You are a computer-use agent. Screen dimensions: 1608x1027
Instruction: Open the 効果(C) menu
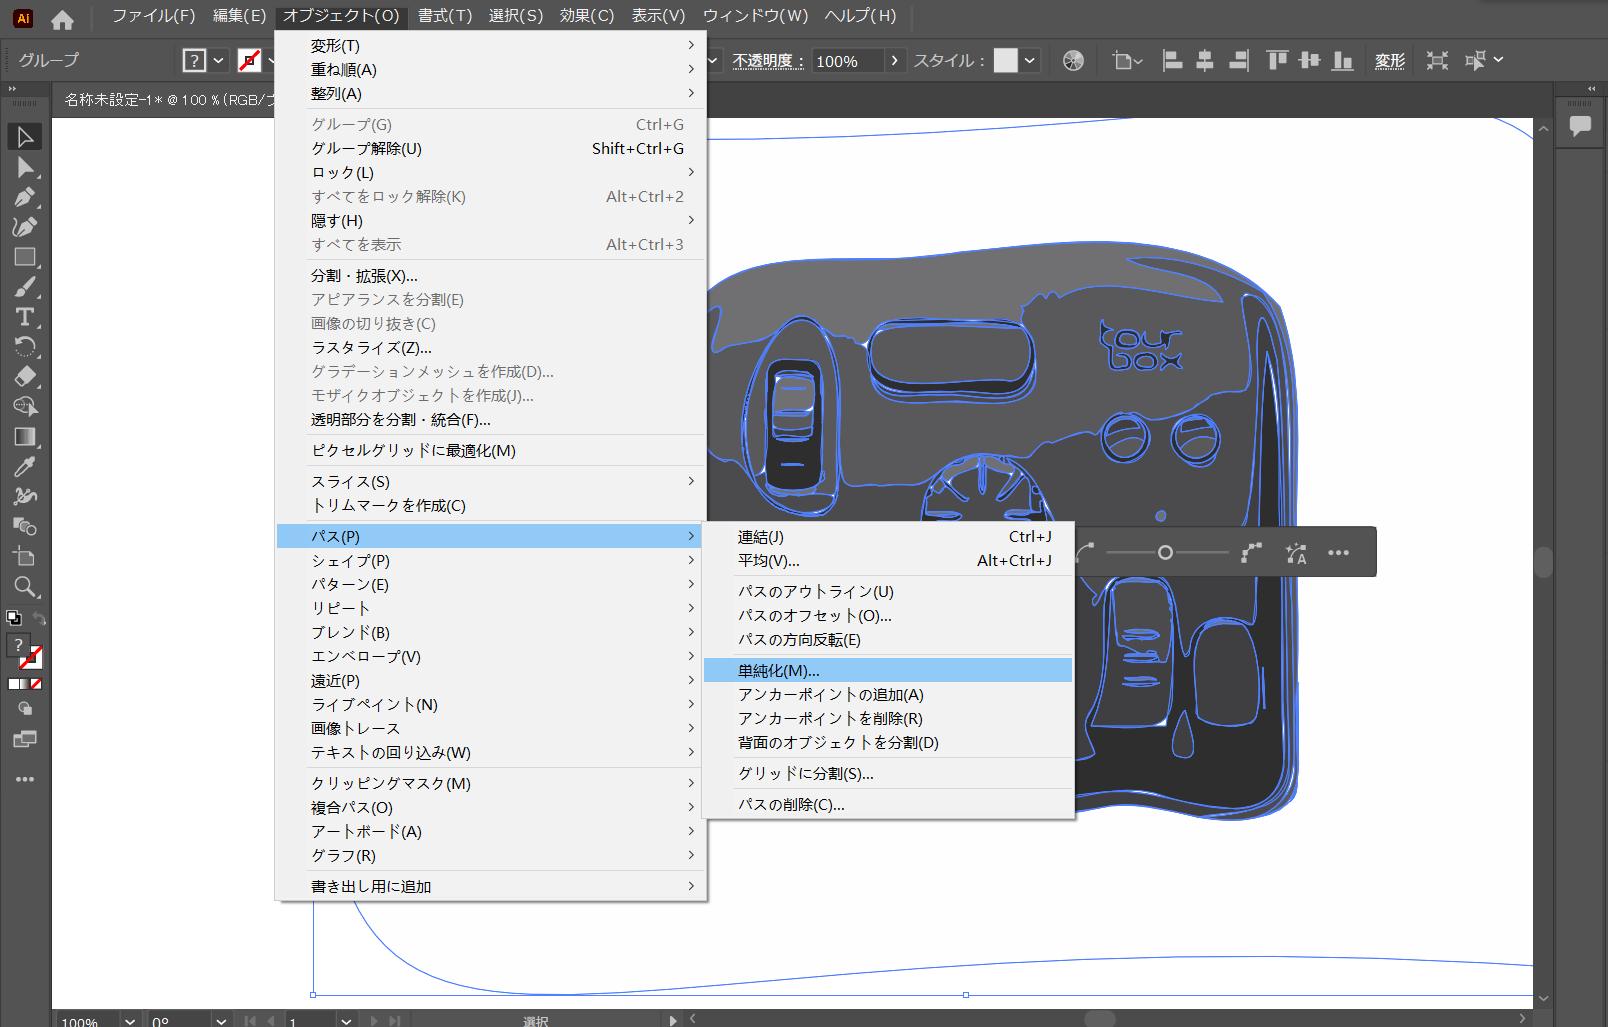point(587,16)
